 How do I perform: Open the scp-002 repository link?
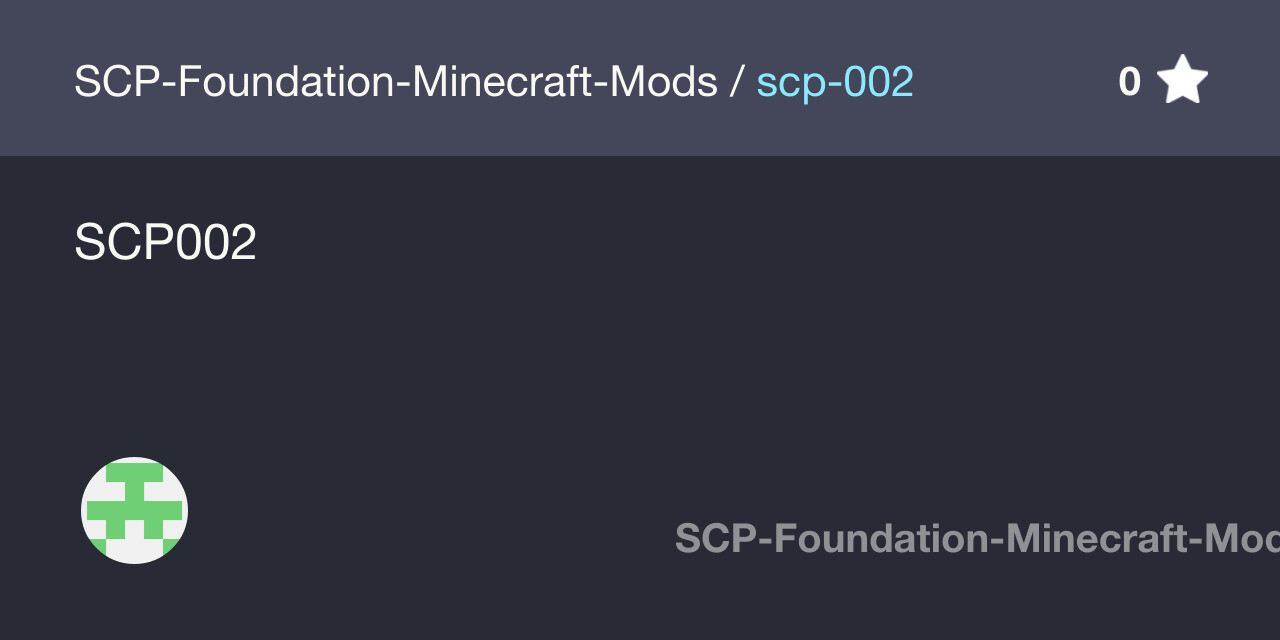(835, 82)
